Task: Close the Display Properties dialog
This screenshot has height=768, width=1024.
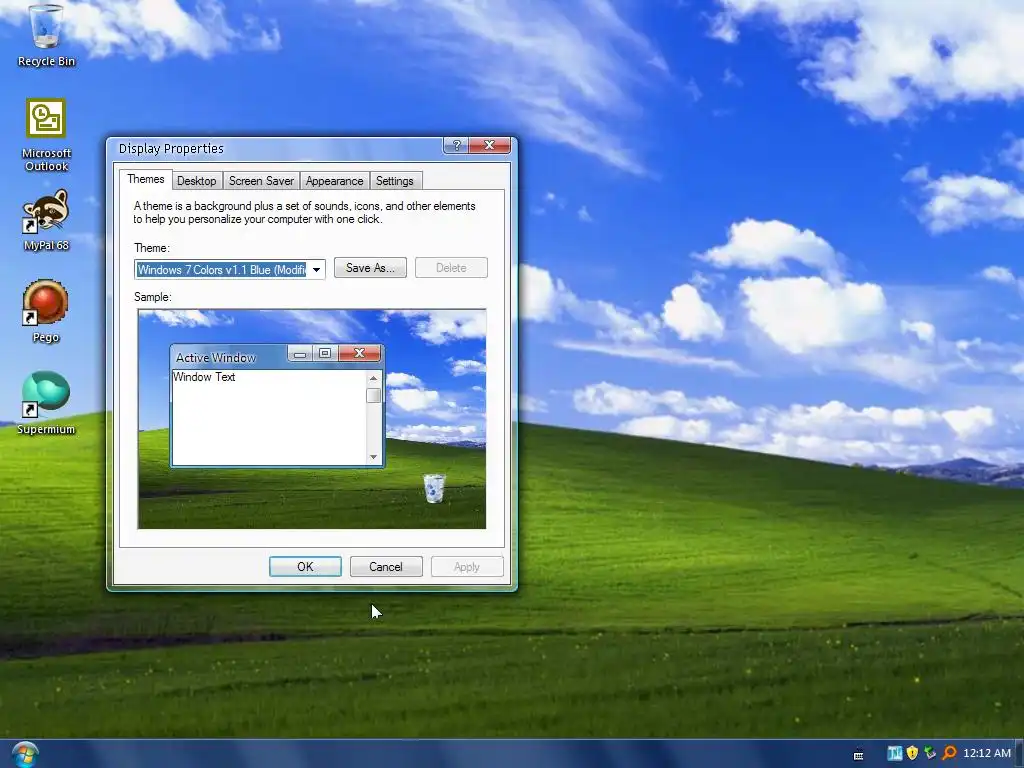Action: pyautogui.click(x=489, y=145)
